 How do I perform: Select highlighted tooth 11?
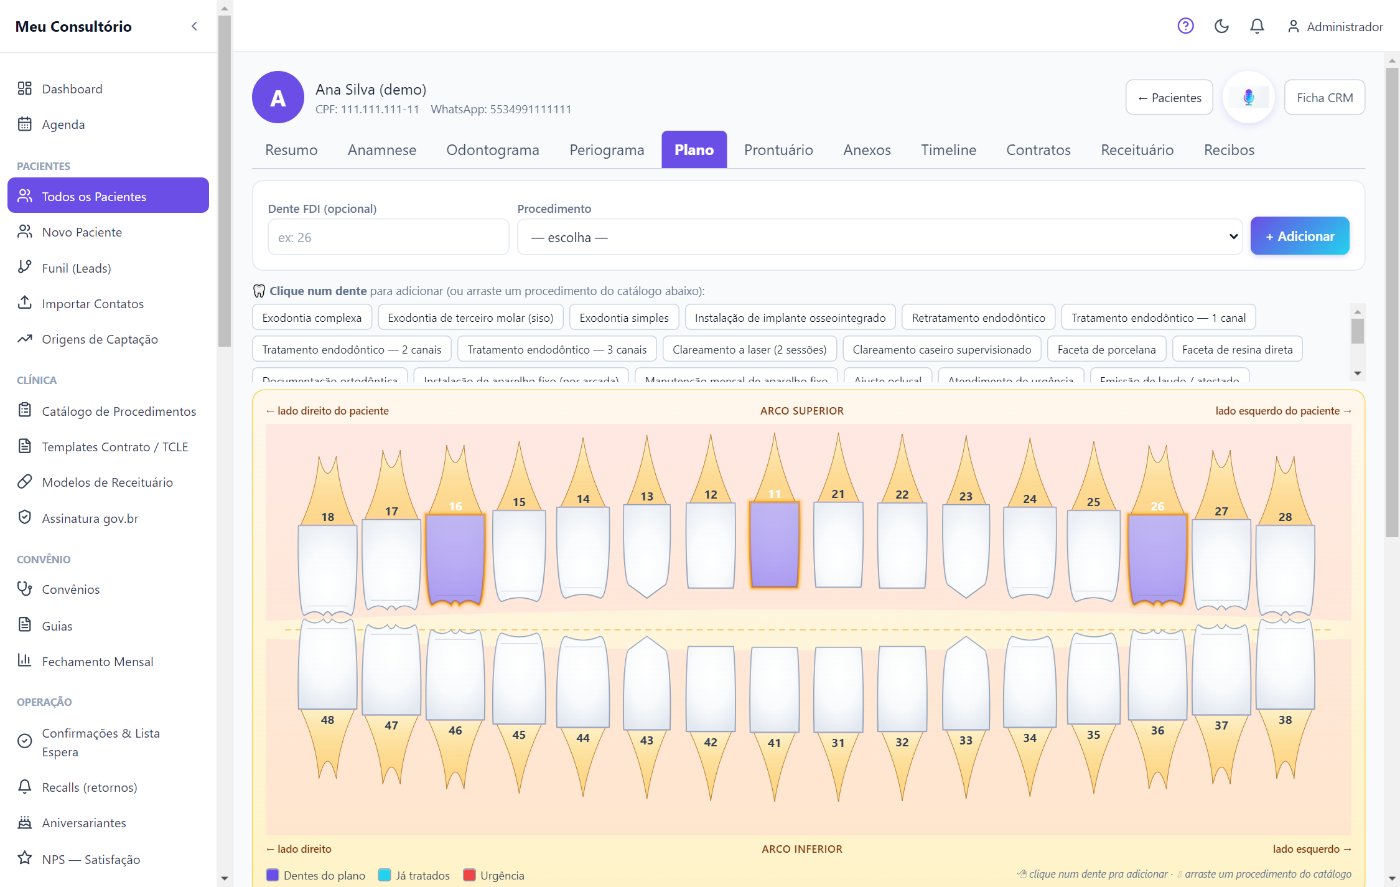774,543
